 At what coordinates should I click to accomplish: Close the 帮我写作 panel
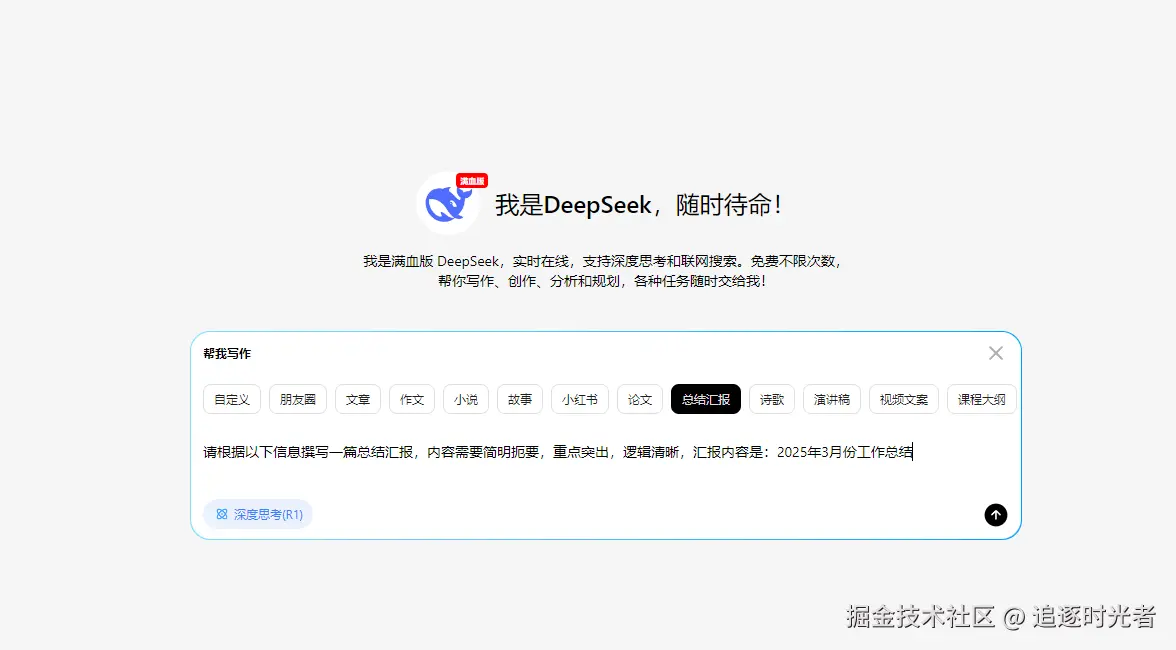(995, 353)
